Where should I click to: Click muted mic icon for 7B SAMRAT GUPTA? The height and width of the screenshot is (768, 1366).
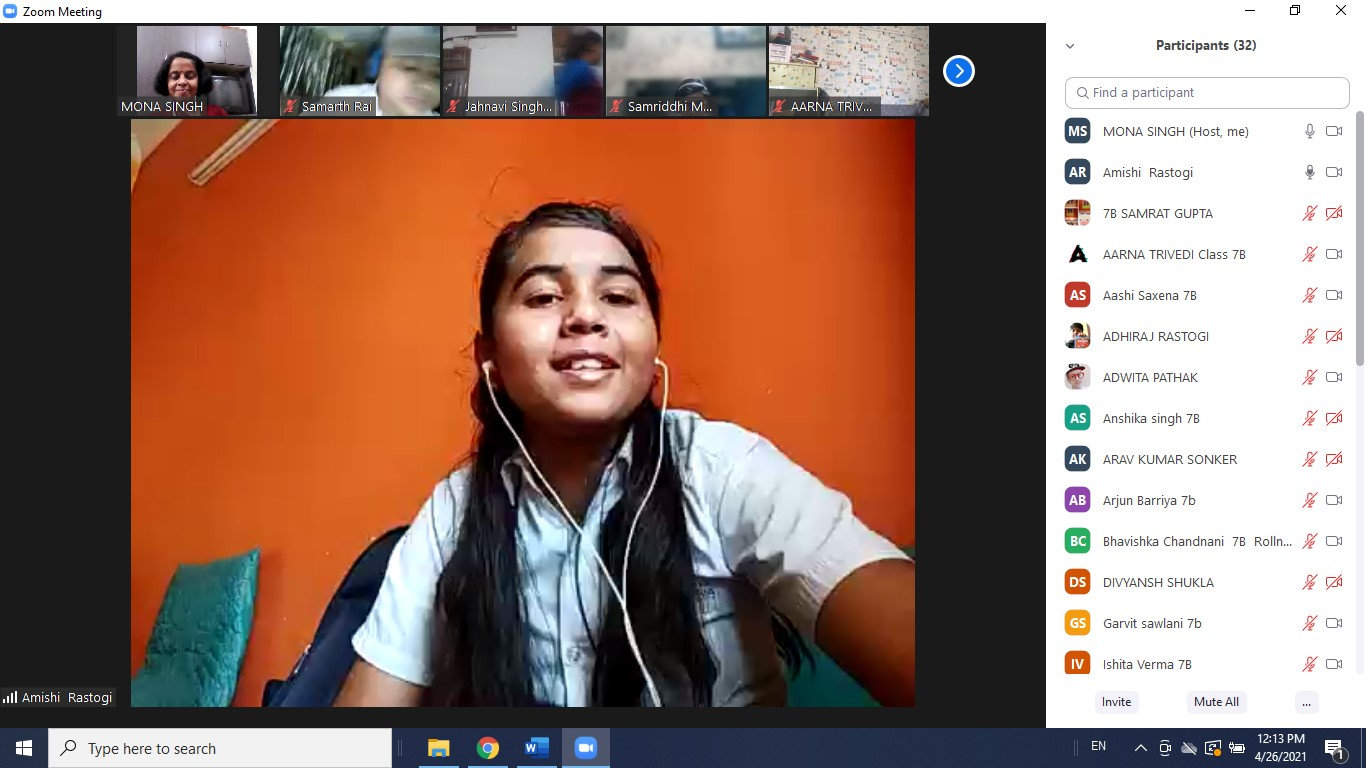1309,213
